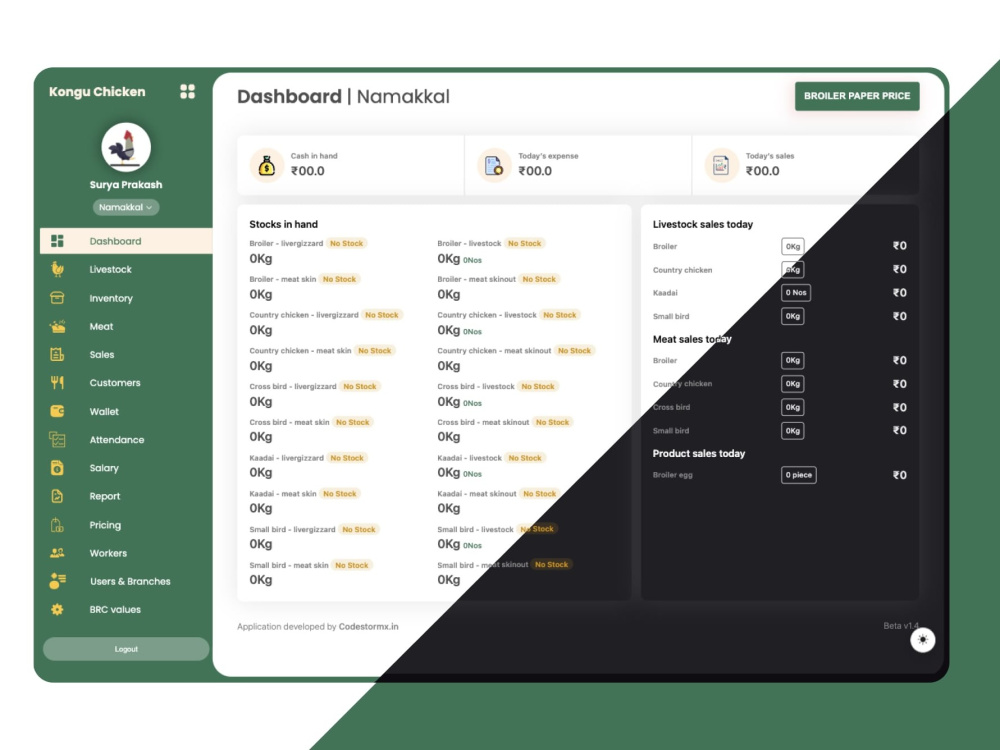Click the Small bird - meat skin label

[x=289, y=565]
